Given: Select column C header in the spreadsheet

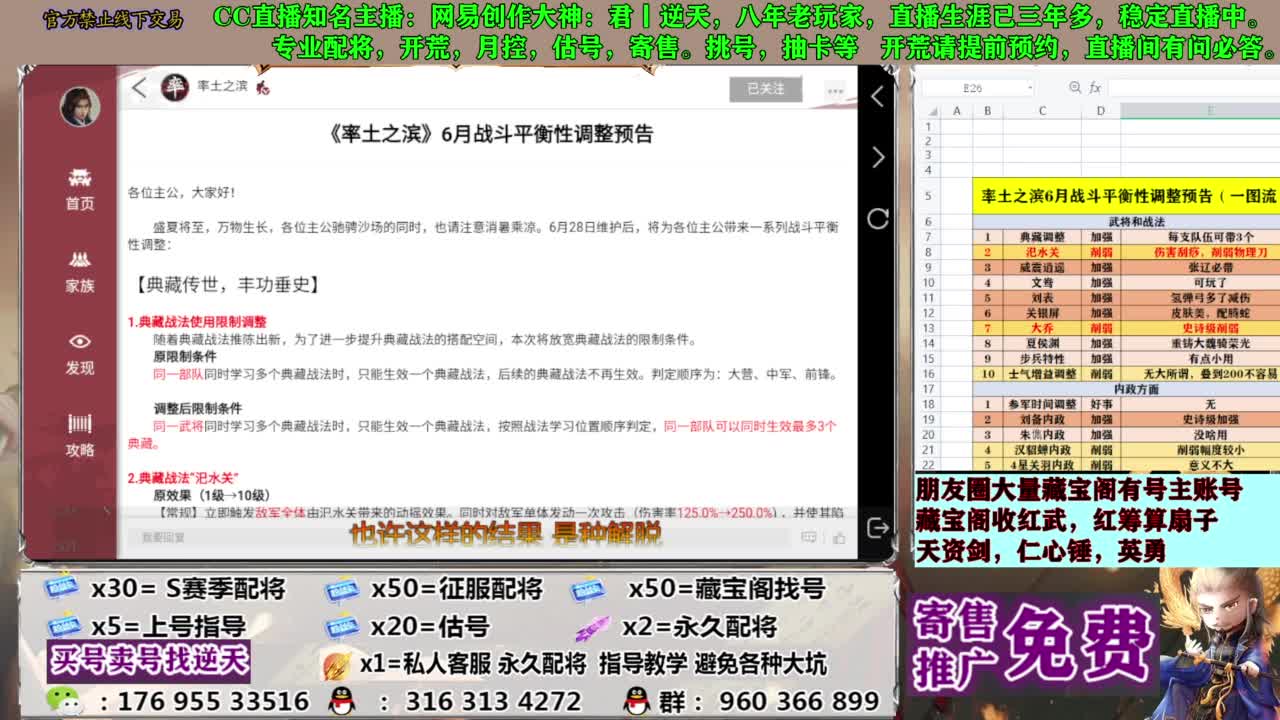Looking at the screenshot, I should click(1042, 111).
